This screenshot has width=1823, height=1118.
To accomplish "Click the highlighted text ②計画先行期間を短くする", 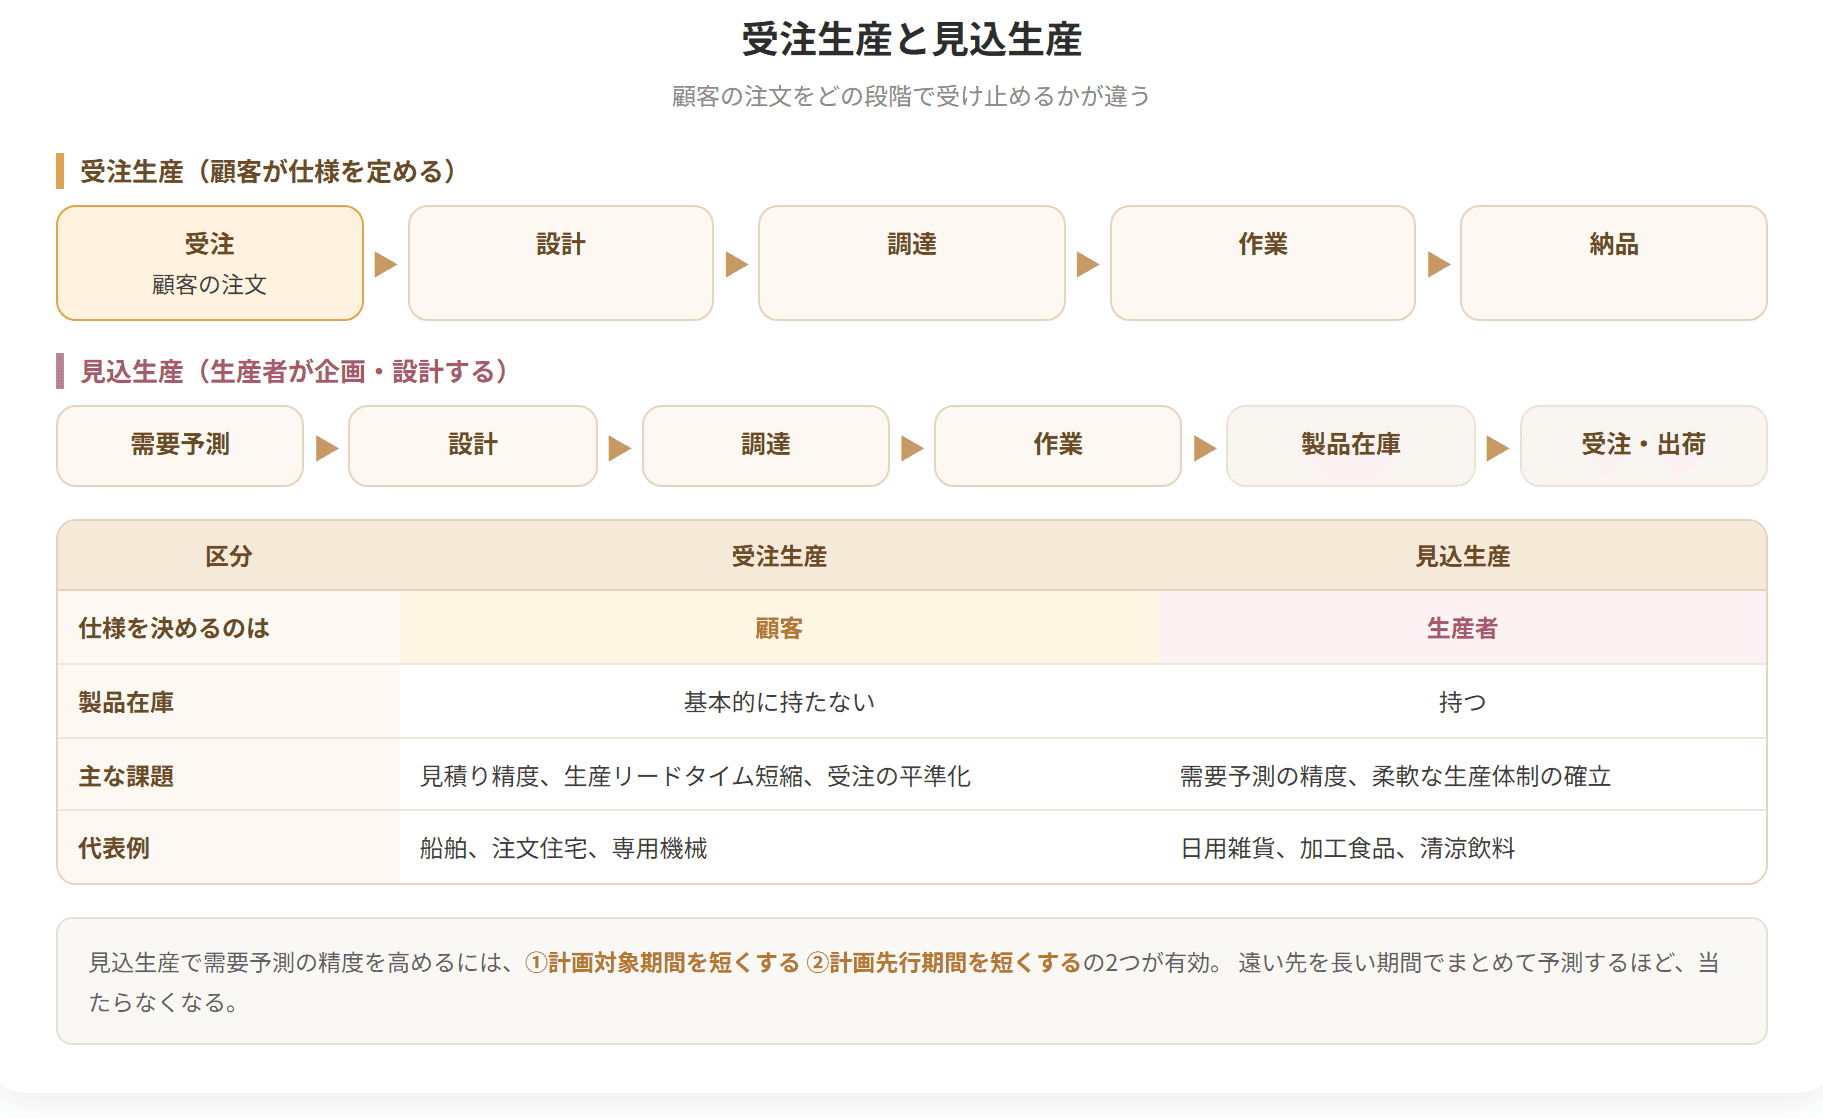I will point(944,962).
